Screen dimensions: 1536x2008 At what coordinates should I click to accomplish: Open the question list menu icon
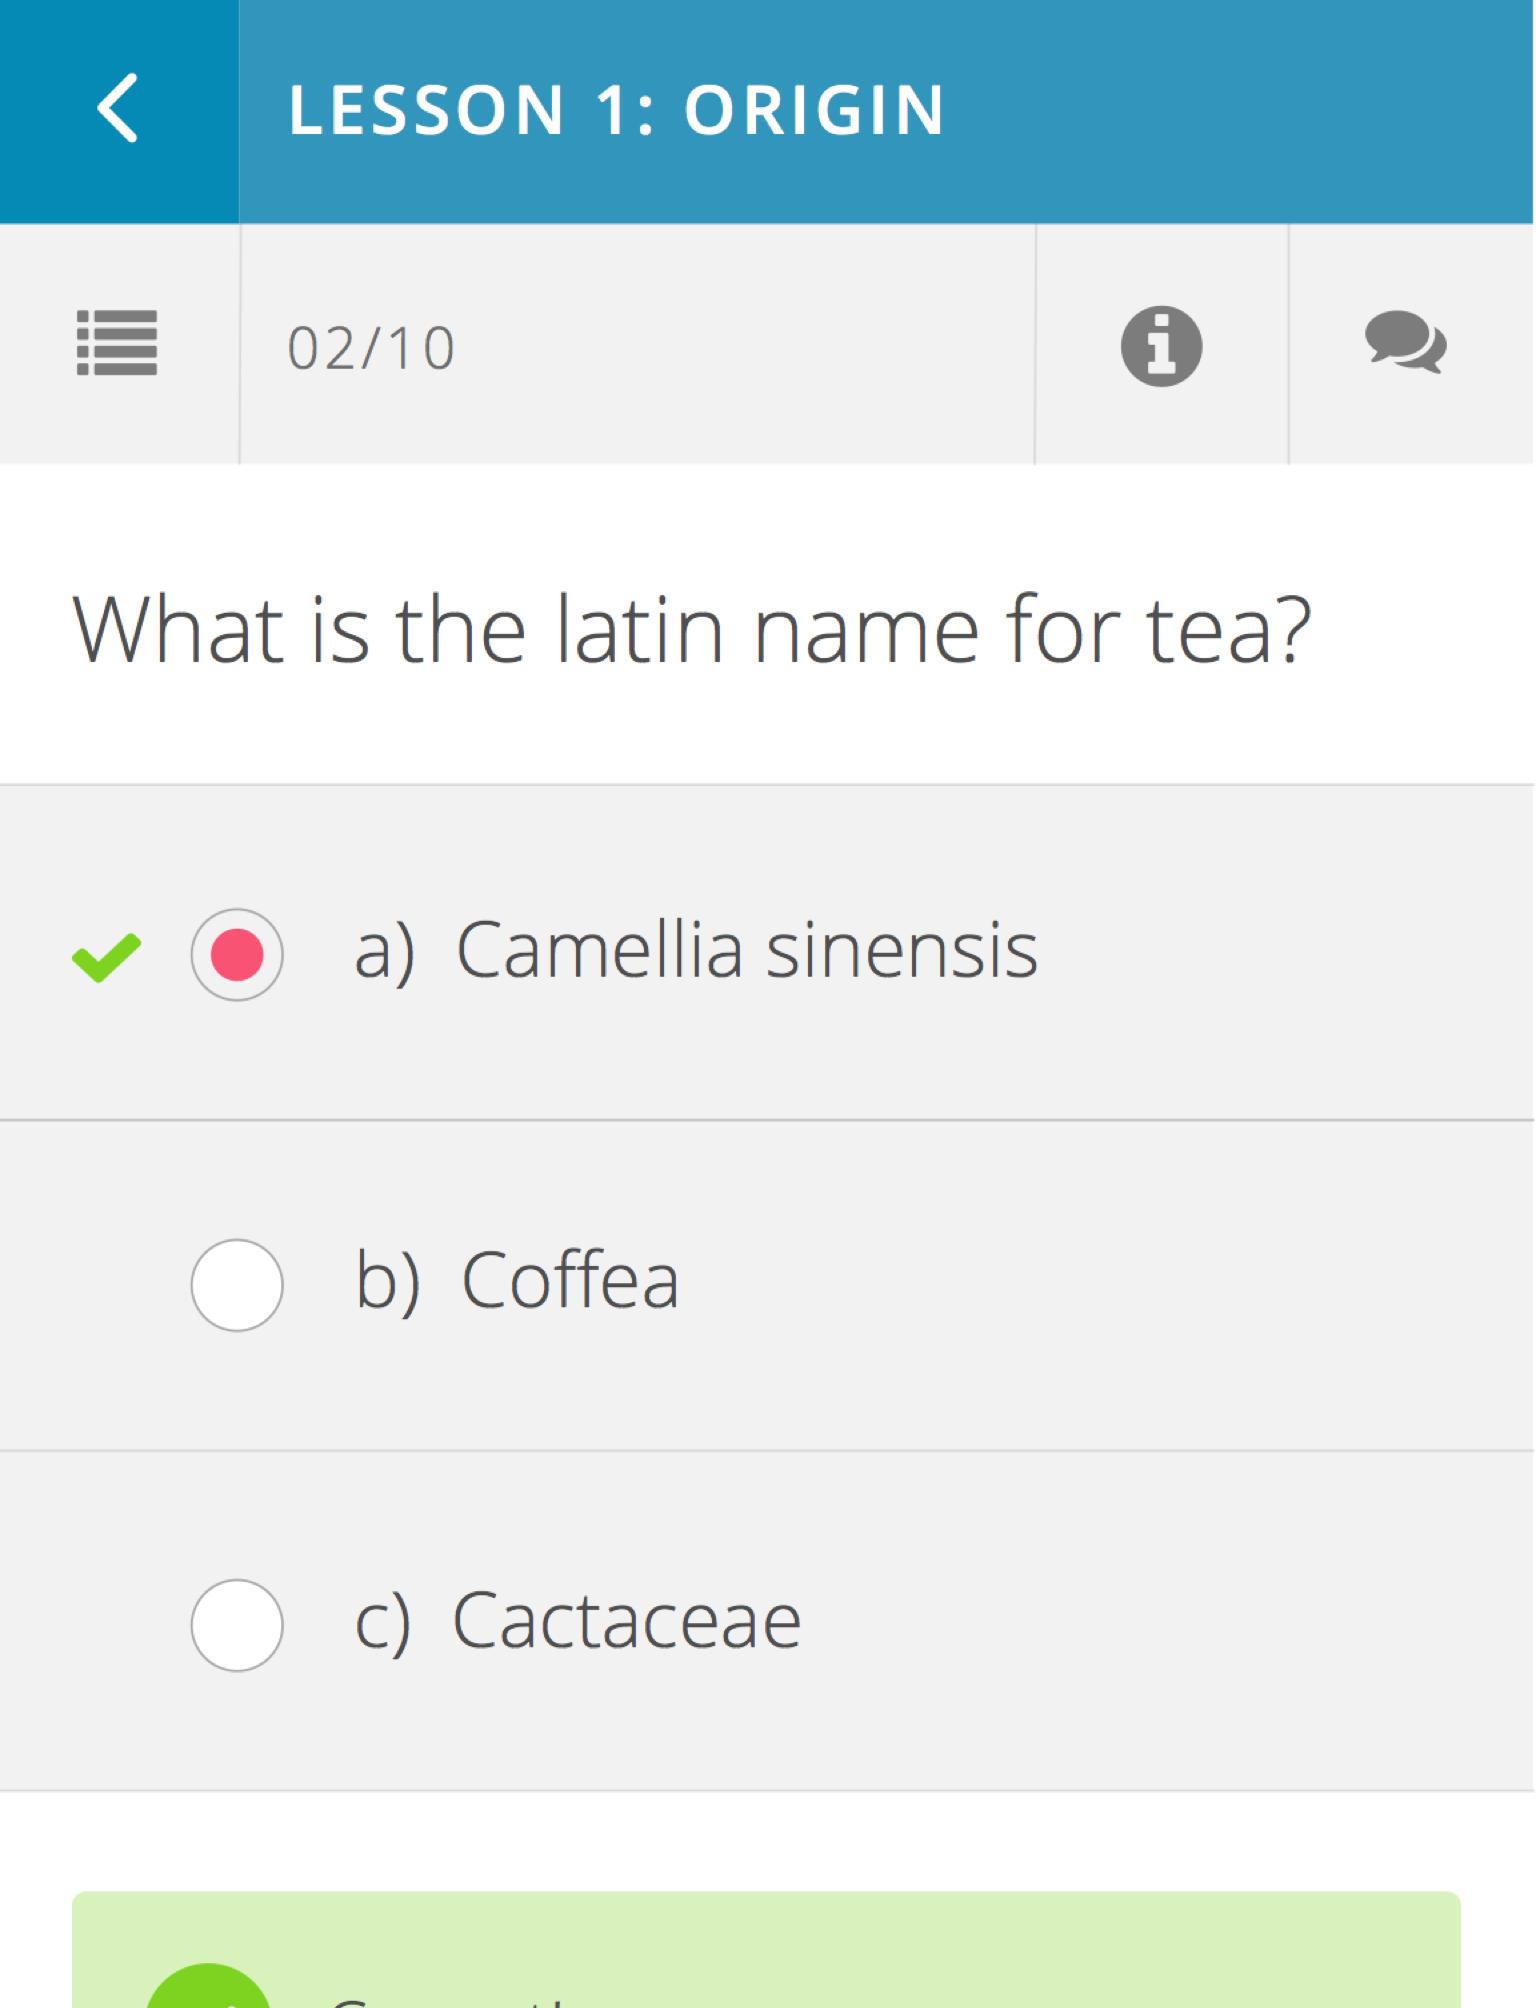point(117,343)
